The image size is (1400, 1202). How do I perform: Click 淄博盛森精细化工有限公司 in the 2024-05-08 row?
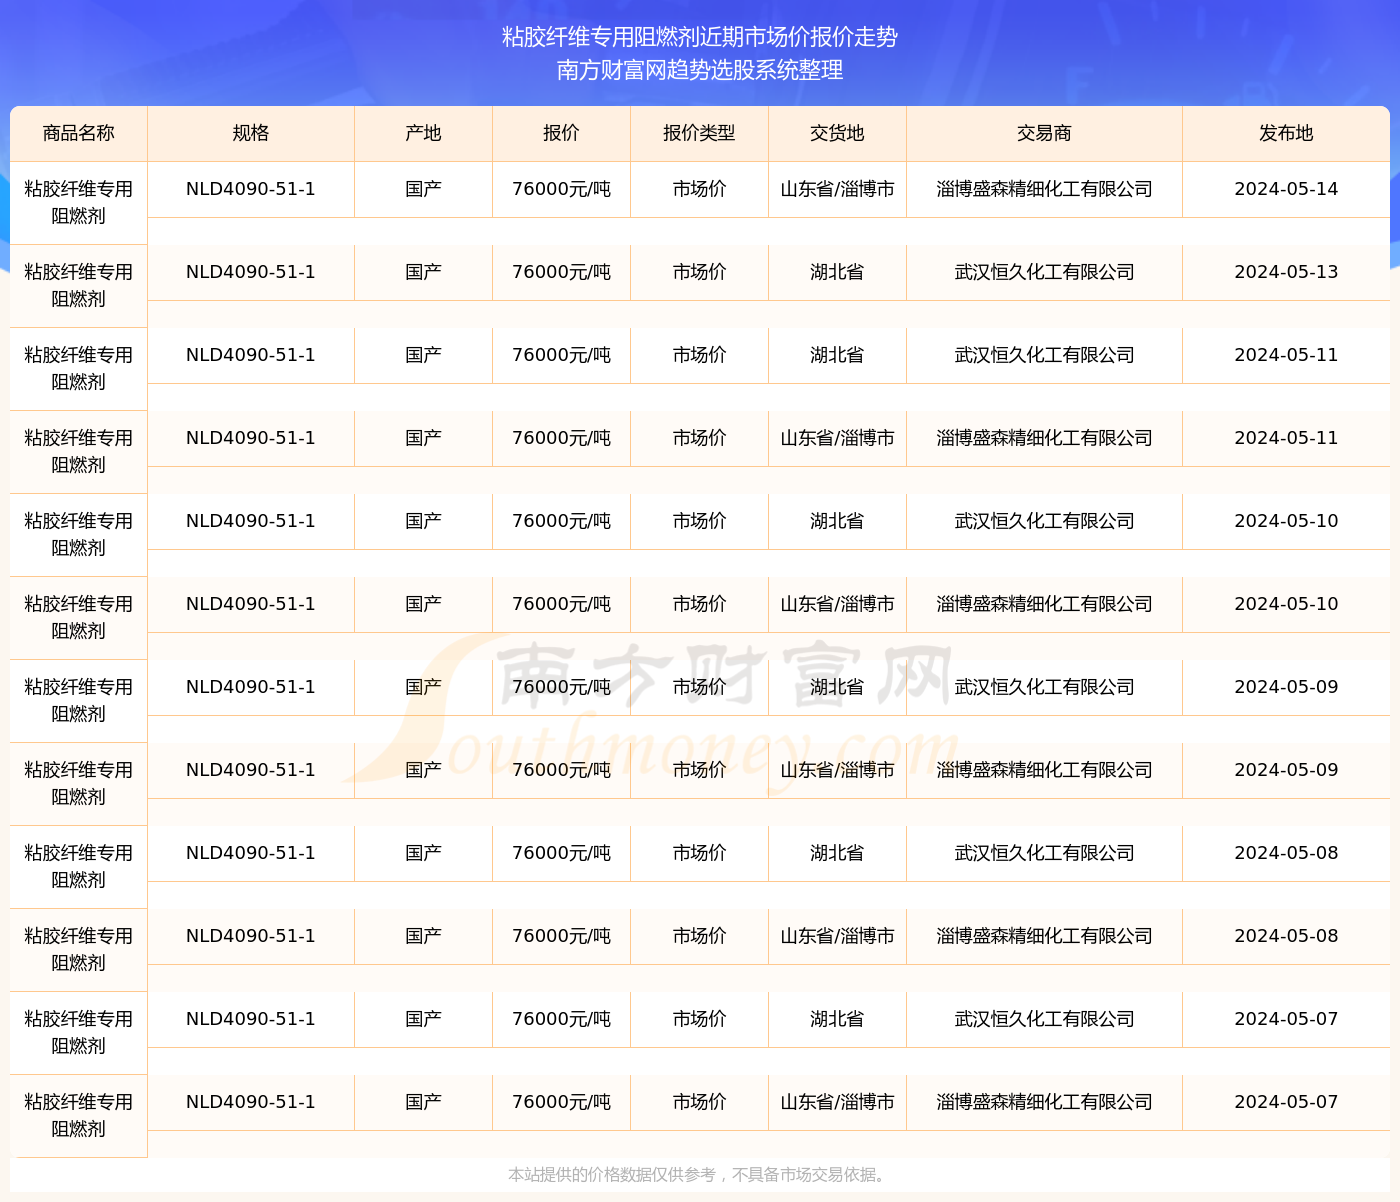tap(1045, 936)
